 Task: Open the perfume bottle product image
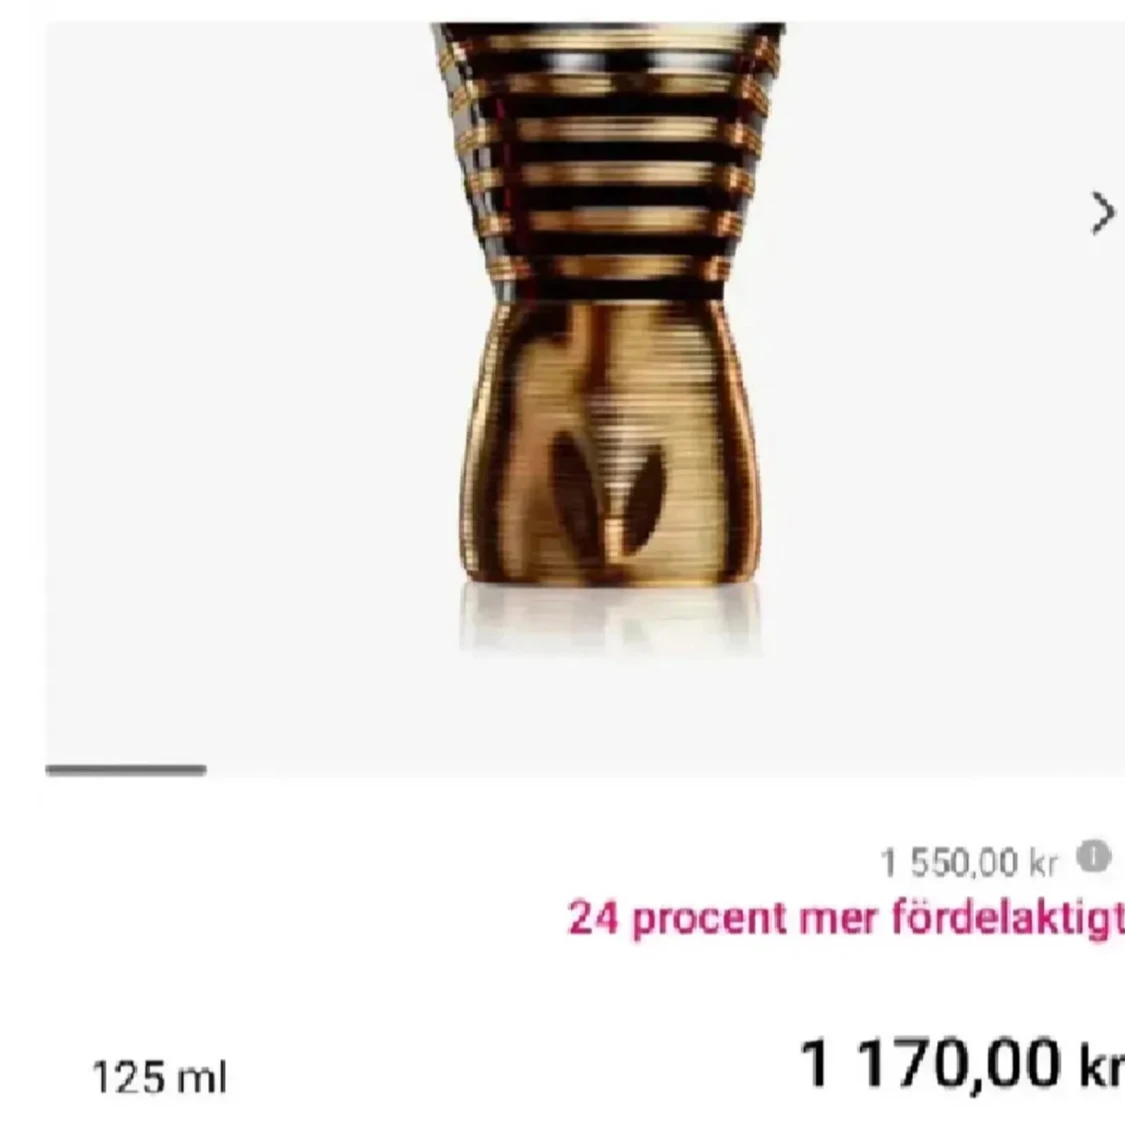(608, 337)
